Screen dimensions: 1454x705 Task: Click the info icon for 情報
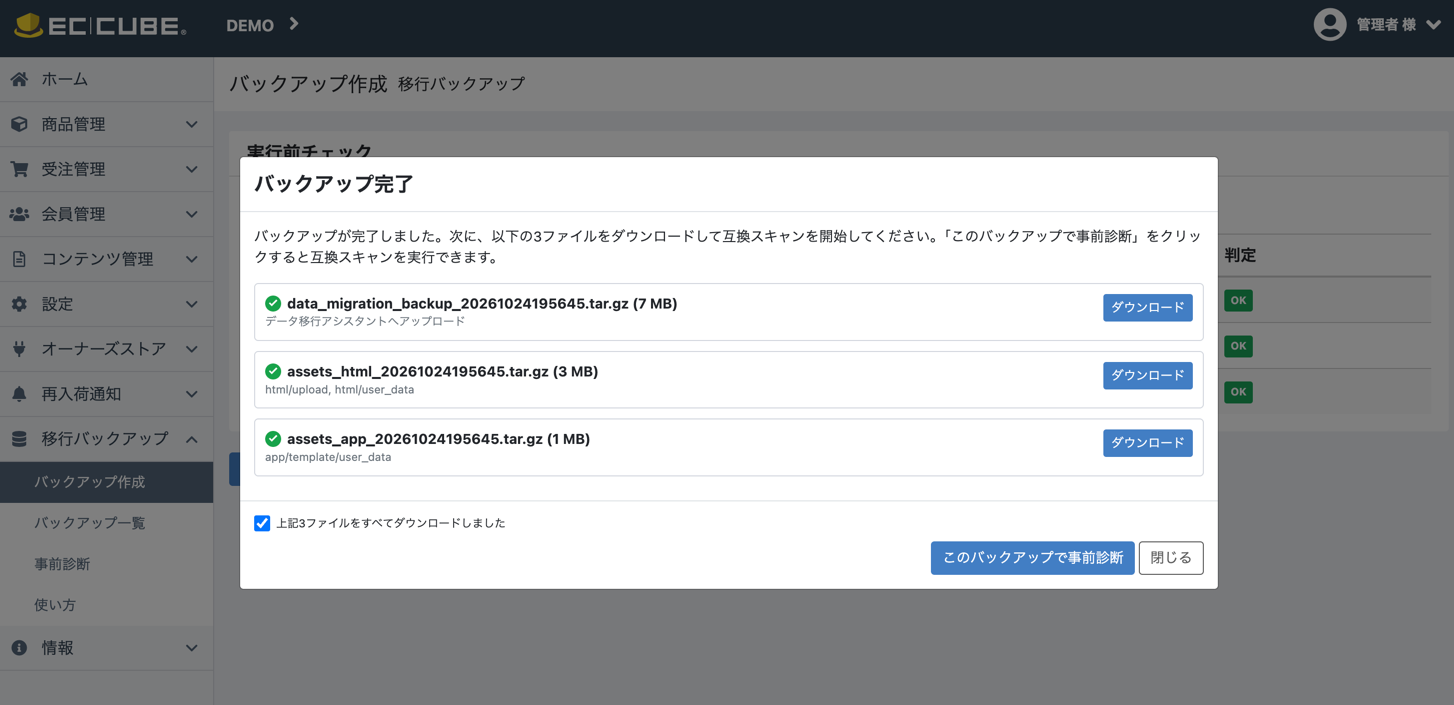19,648
